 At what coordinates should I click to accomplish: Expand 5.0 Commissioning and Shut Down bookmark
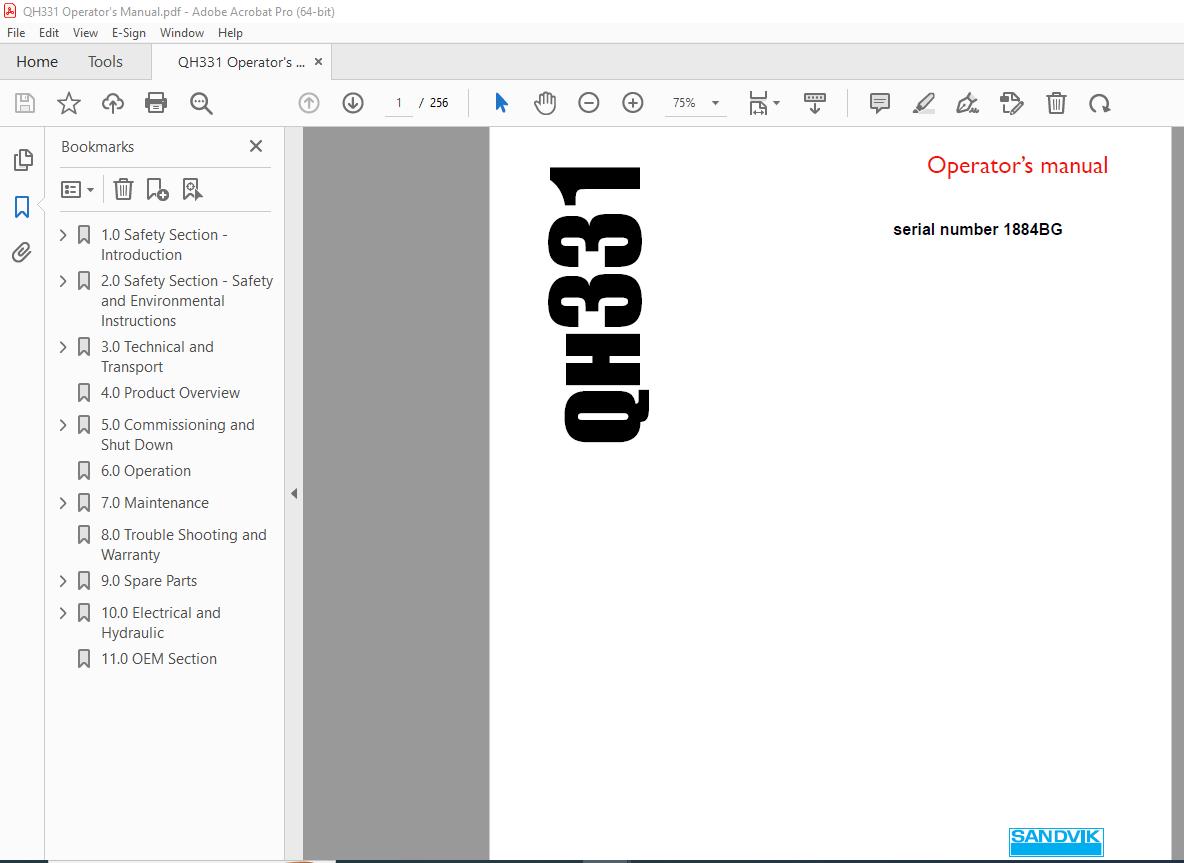pyautogui.click(x=63, y=425)
